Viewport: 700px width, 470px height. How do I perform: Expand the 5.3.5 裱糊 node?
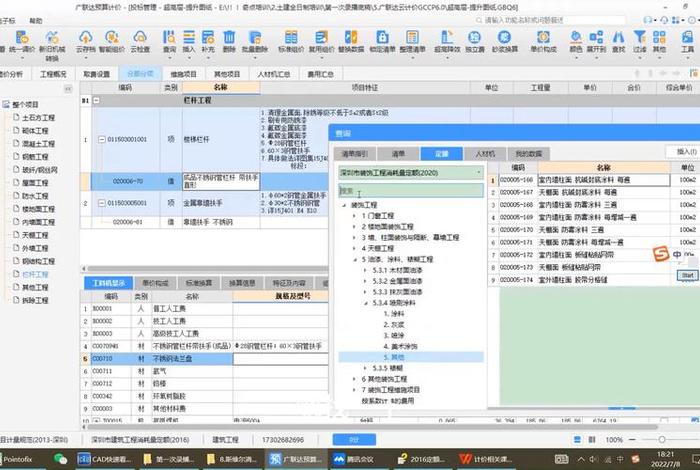[x=366, y=368]
